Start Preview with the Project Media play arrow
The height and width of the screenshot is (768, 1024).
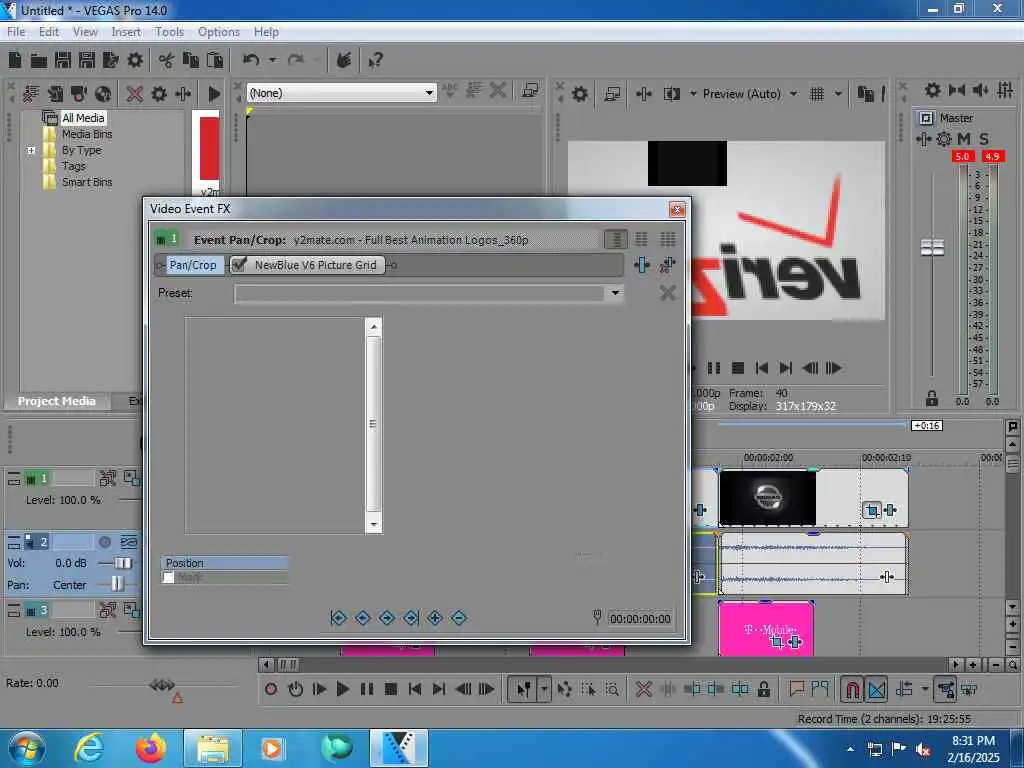pos(214,94)
